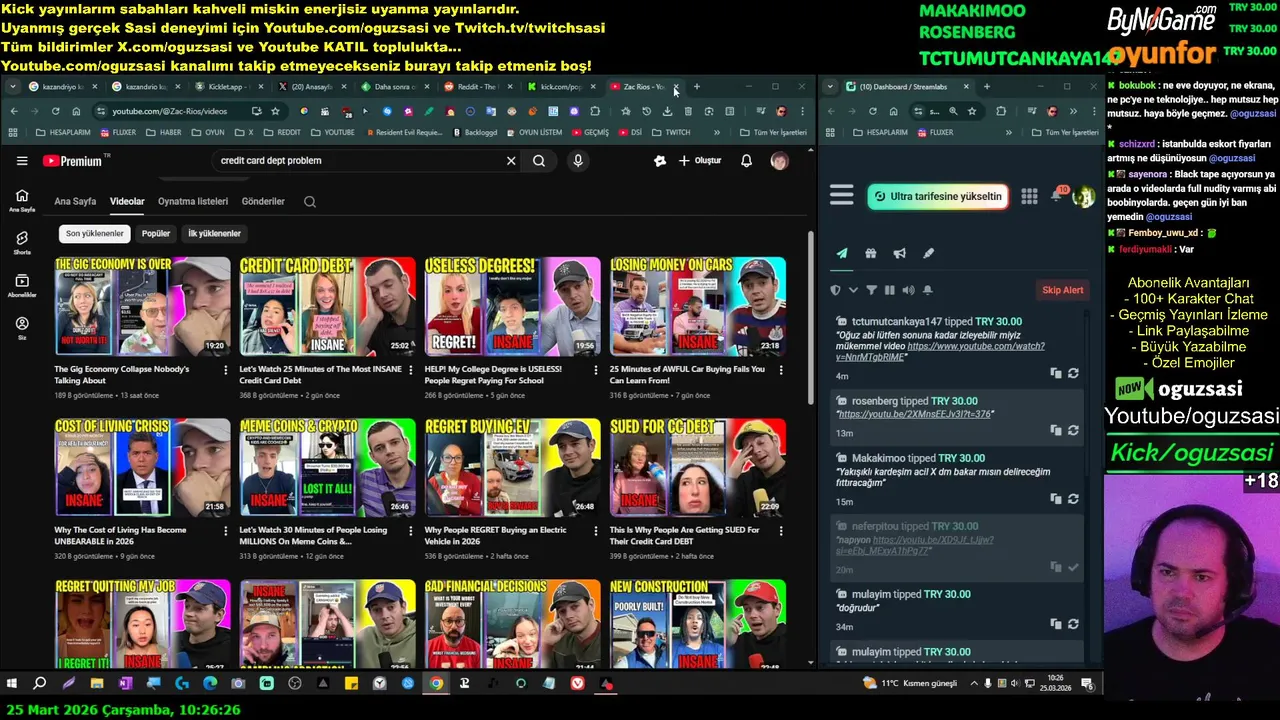Open Useless Degrees video thumbnail
The height and width of the screenshot is (720, 1280).
[x=512, y=306]
